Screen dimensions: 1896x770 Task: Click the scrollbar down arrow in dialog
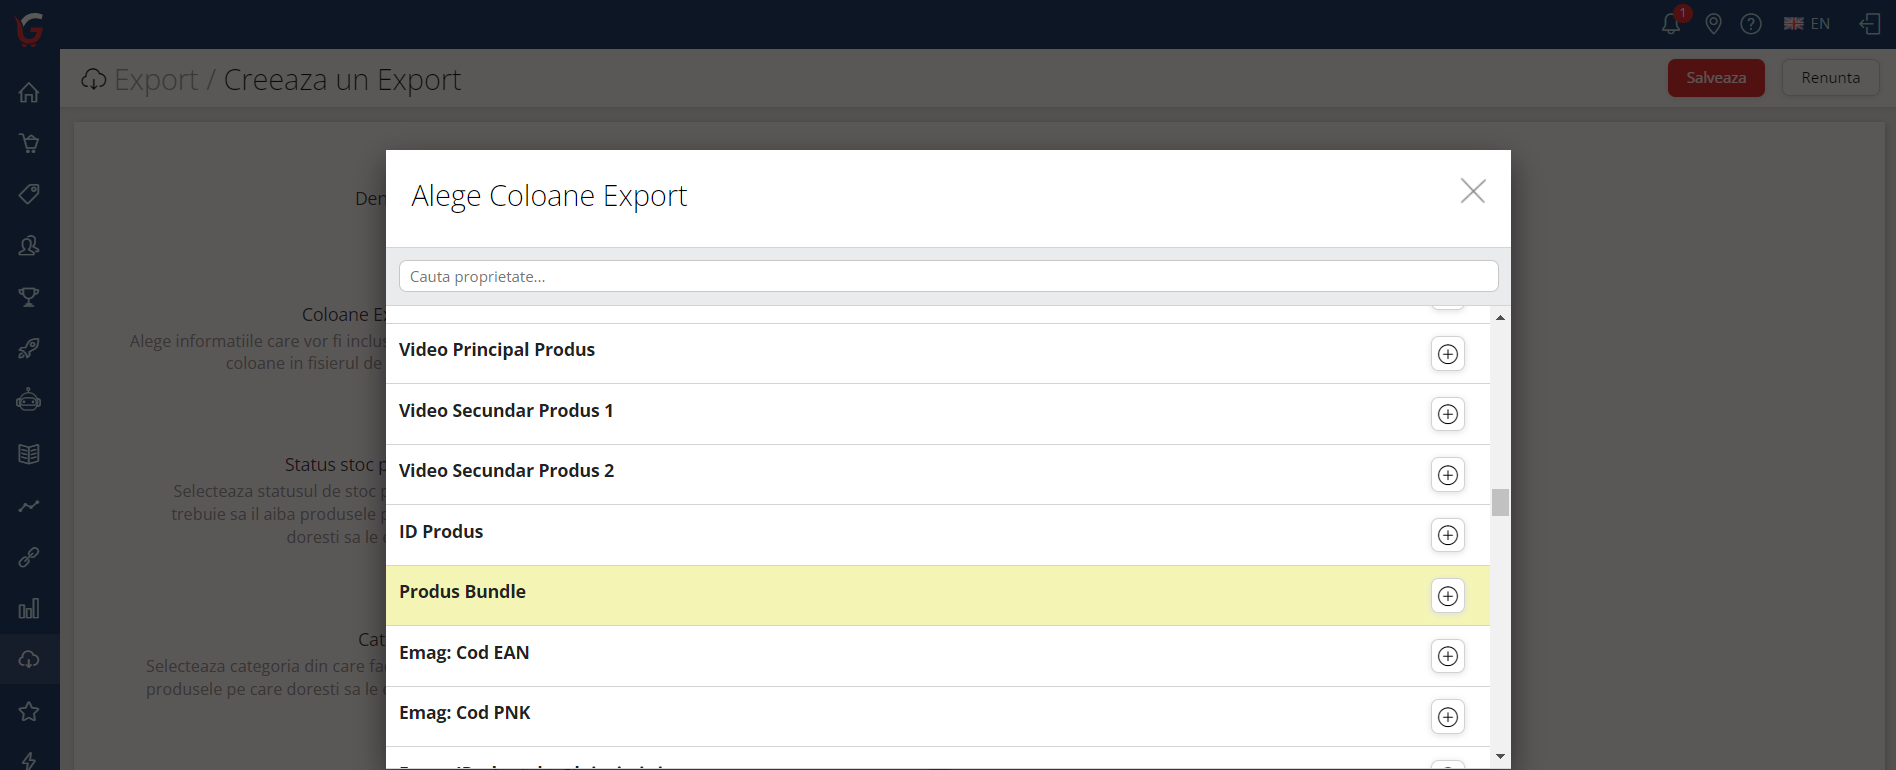point(1500,757)
